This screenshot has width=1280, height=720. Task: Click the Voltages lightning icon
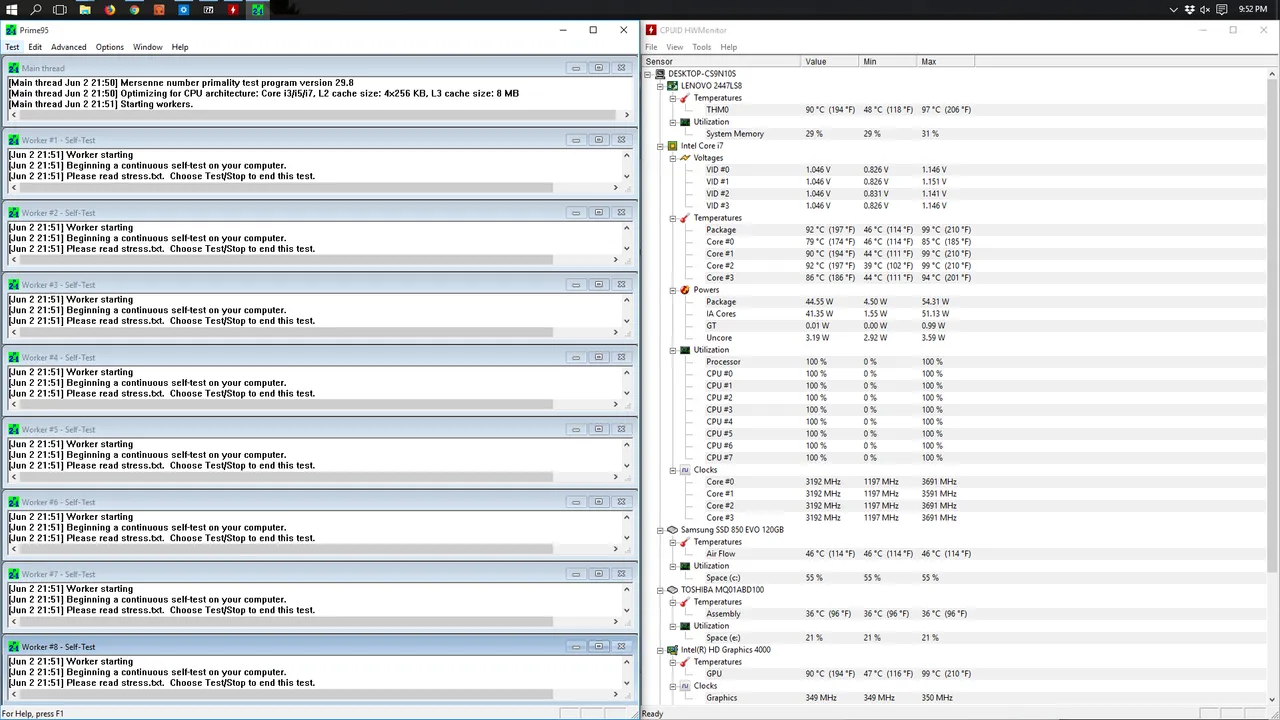pos(685,158)
